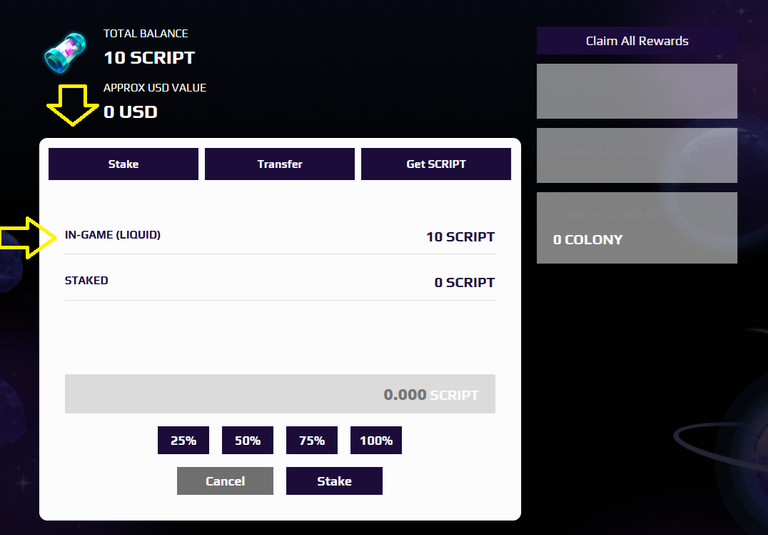This screenshot has height=535, width=768.
Task: Confirm with the bottom Stake button
Action: point(334,481)
